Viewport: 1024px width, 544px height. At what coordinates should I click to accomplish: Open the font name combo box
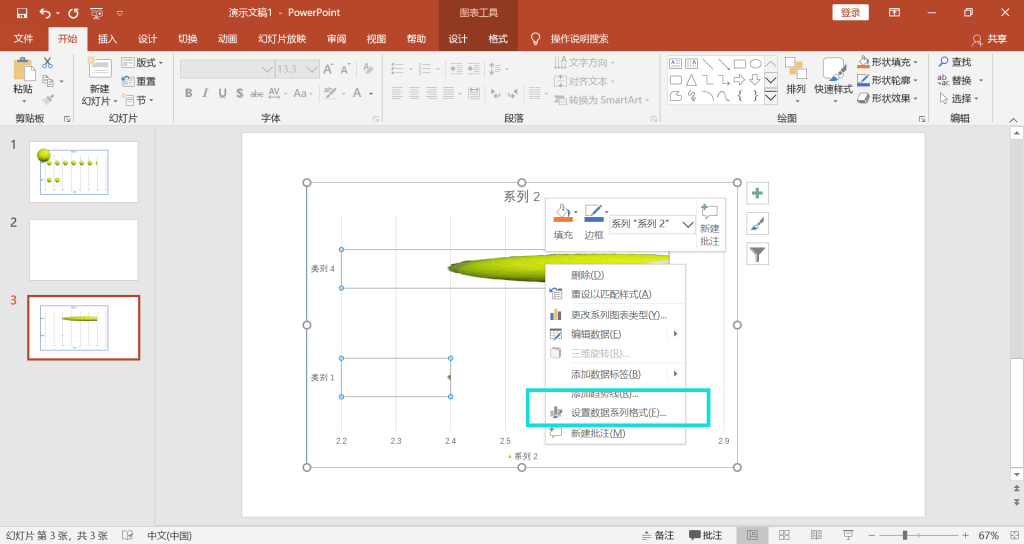coord(227,69)
